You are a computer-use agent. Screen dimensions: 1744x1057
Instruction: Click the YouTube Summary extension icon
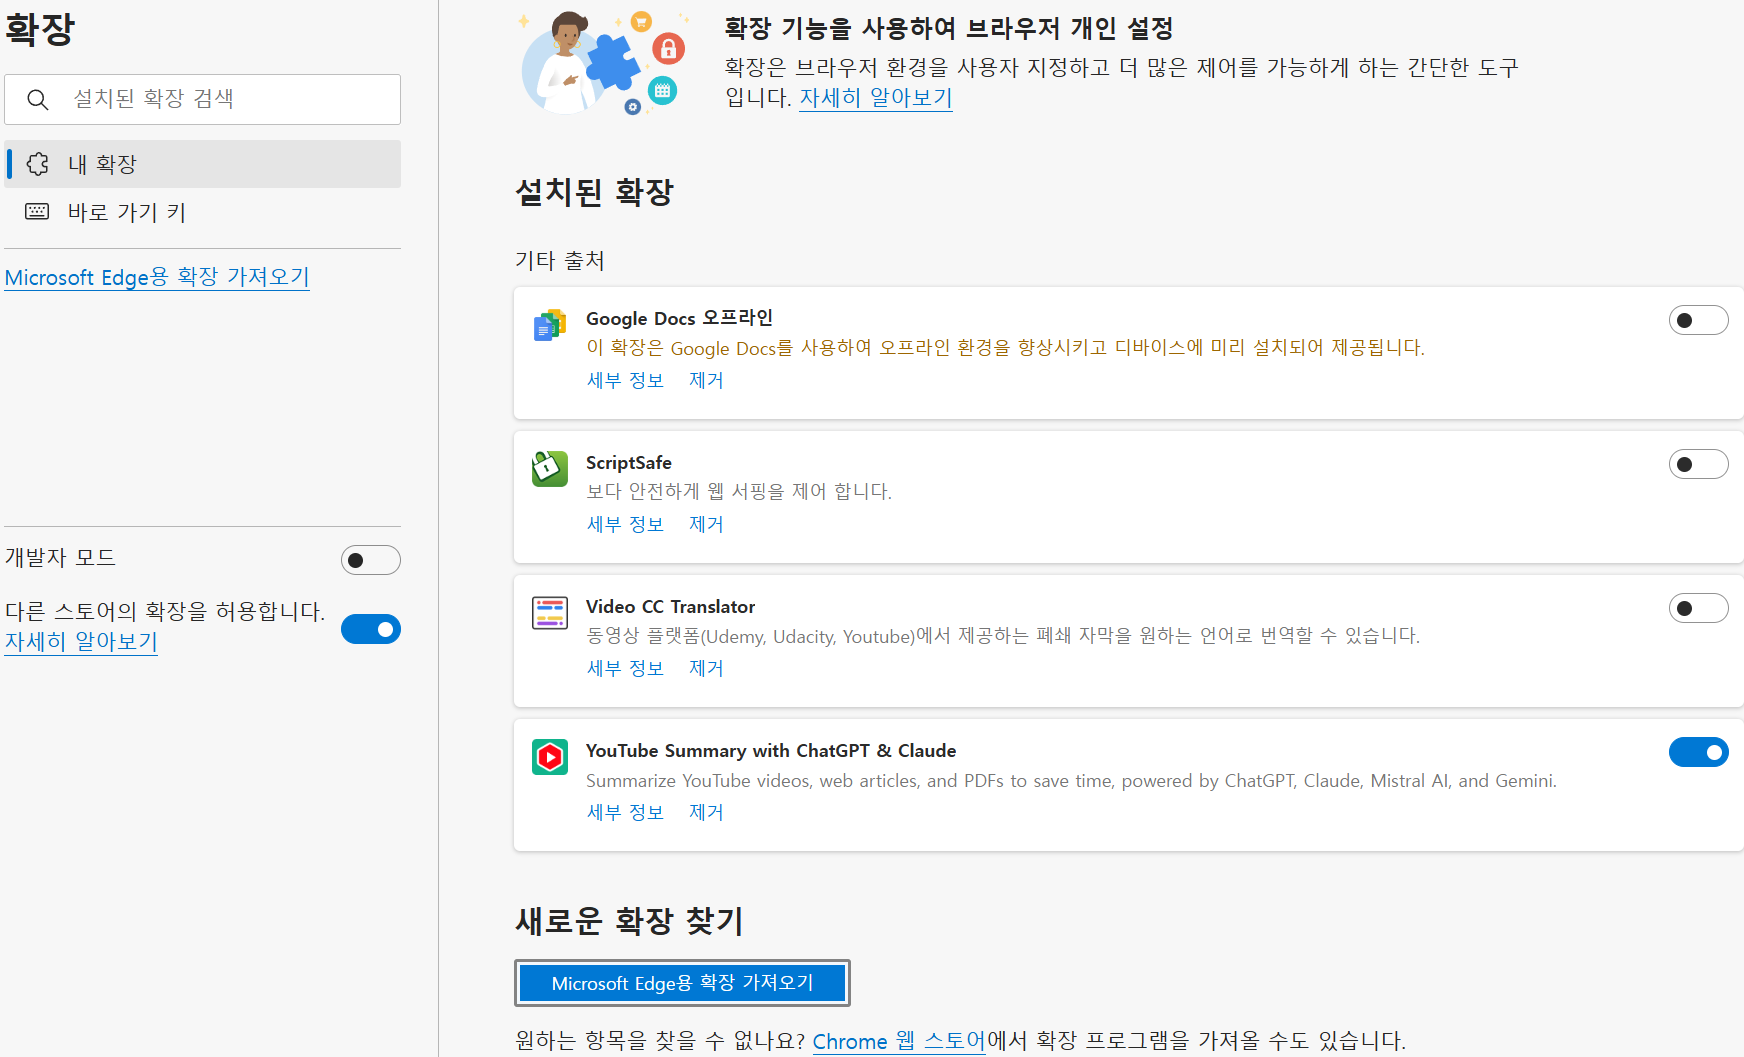550,757
